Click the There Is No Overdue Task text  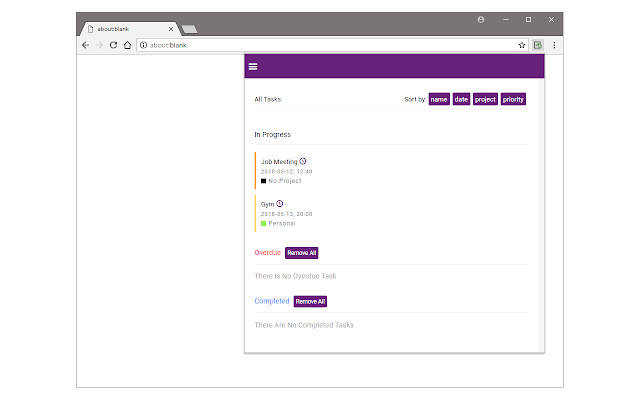pos(296,276)
